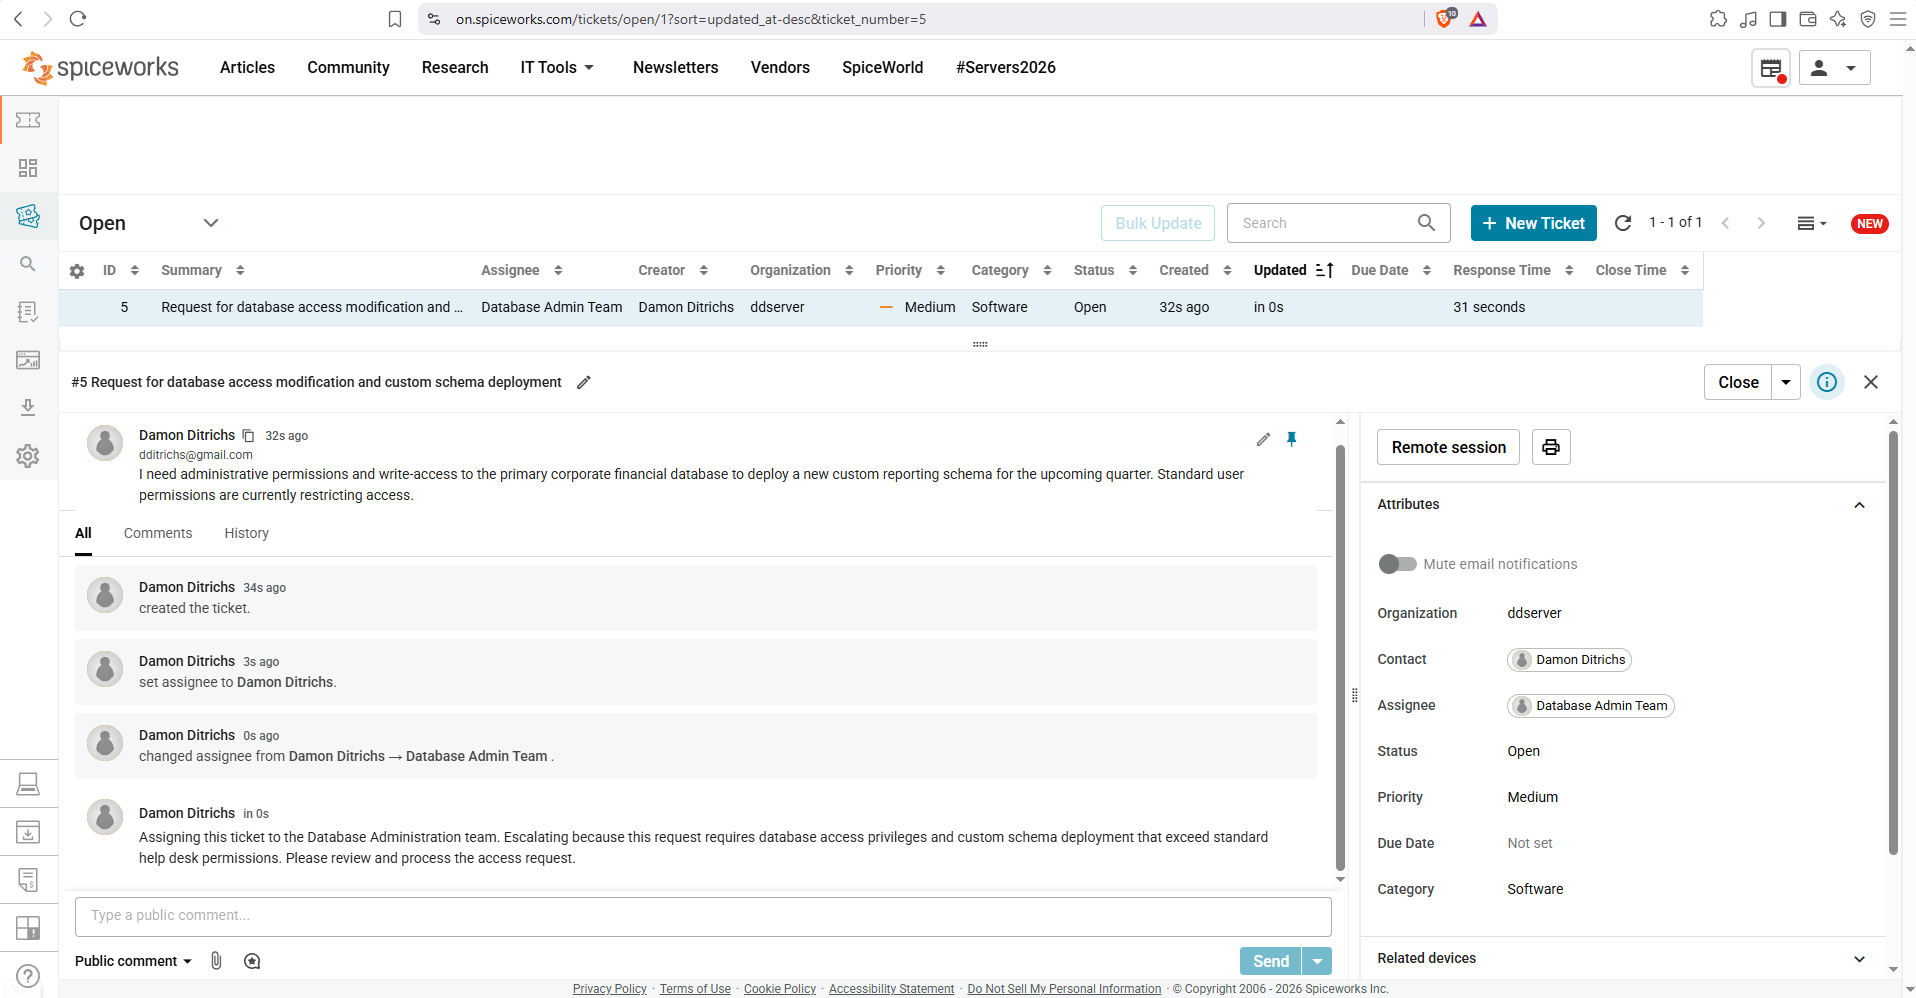Attach a file with paperclip icon
1916x998 pixels.
(x=216, y=961)
